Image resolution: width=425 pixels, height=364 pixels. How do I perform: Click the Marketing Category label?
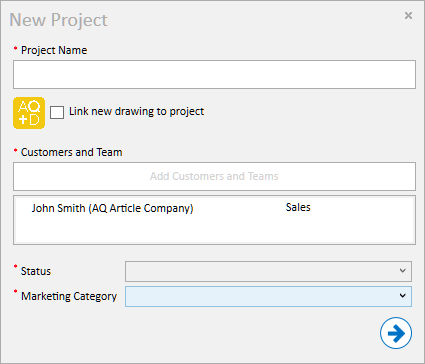coord(69,296)
